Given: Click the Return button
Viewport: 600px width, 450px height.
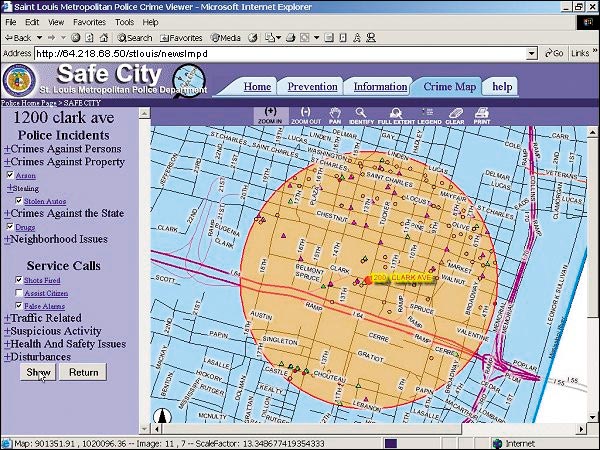Looking at the screenshot, I should pos(83,372).
